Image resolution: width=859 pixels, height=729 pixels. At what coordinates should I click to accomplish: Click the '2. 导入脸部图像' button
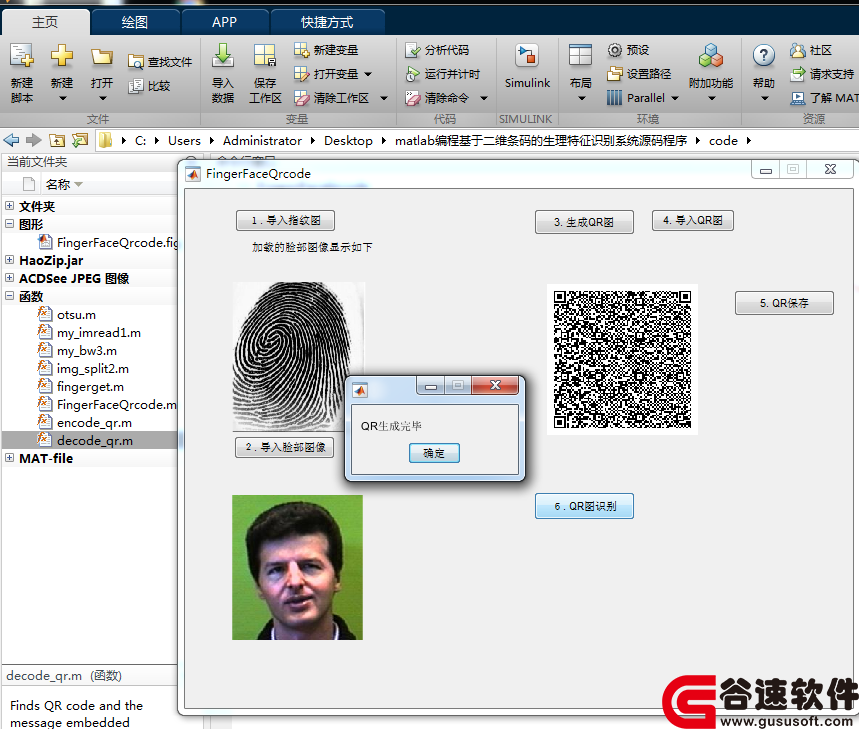click(x=285, y=447)
